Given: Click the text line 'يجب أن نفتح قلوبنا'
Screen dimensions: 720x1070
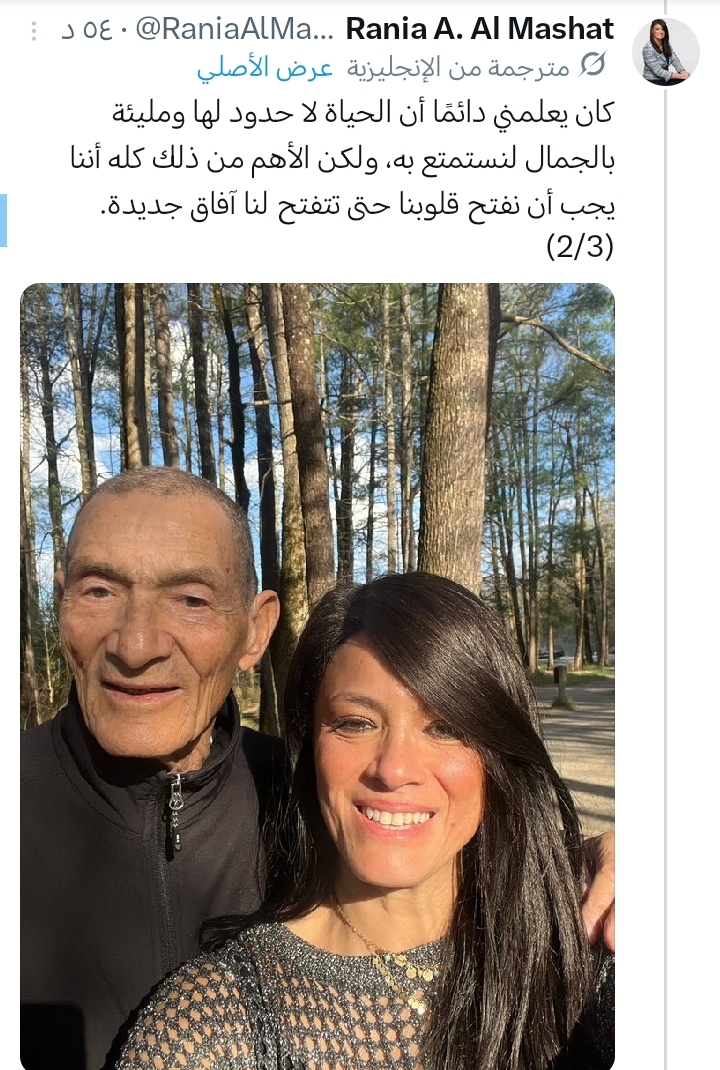Looking at the screenshot, I should pyautogui.click(x=358, y=205).
